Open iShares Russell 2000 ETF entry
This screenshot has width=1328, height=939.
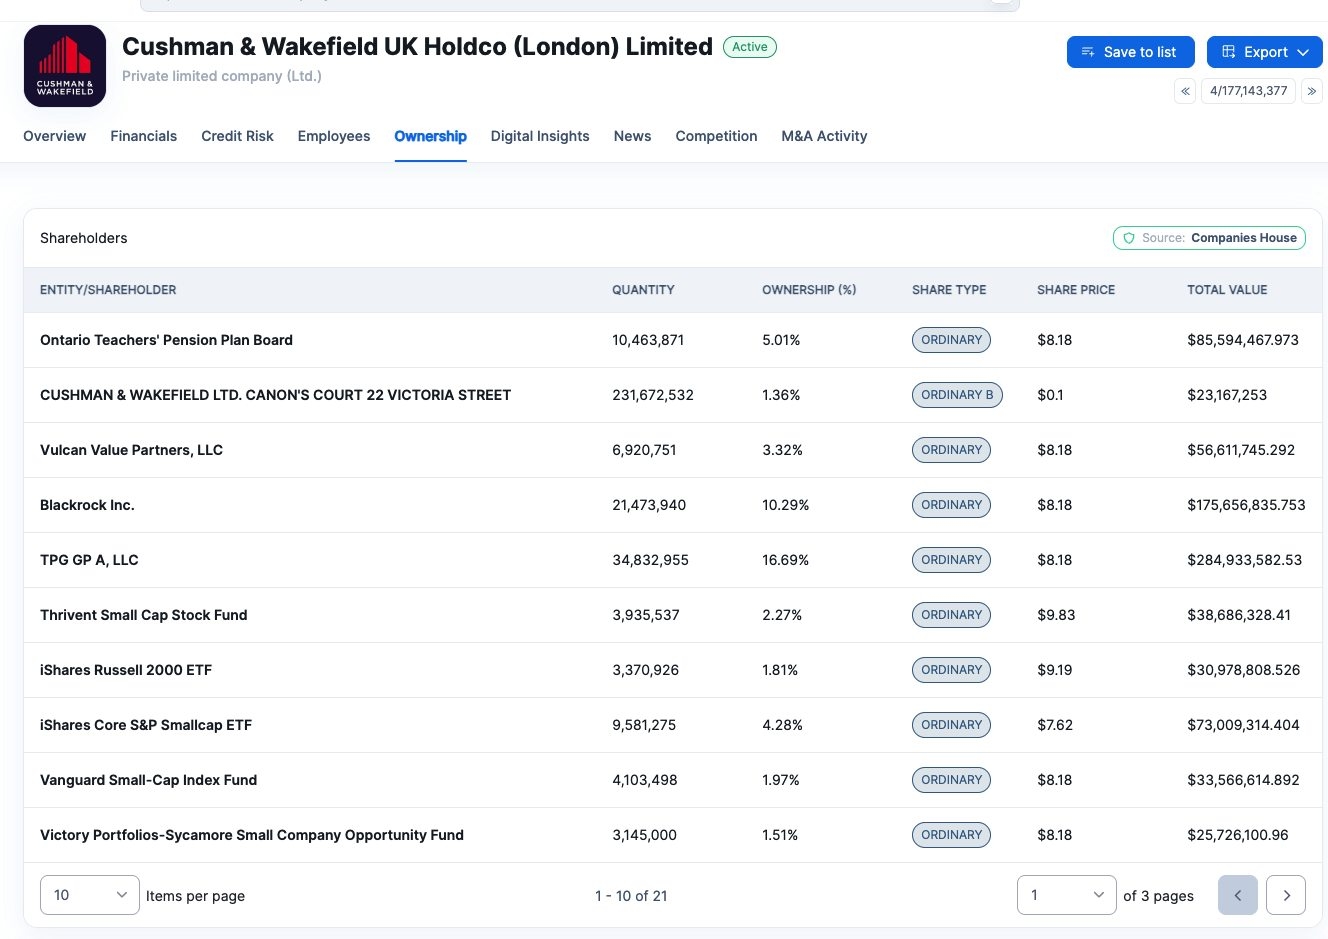click(126, 670)
